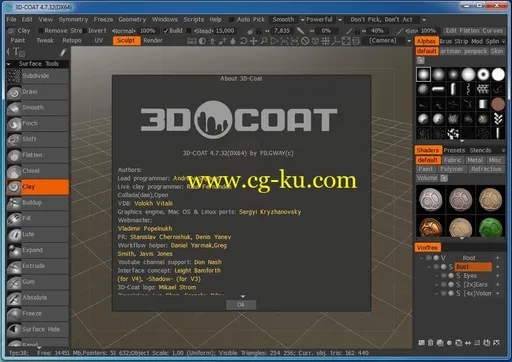Select the Chisel tool
This screenshot has height=362, width=512.
[37, 171]
